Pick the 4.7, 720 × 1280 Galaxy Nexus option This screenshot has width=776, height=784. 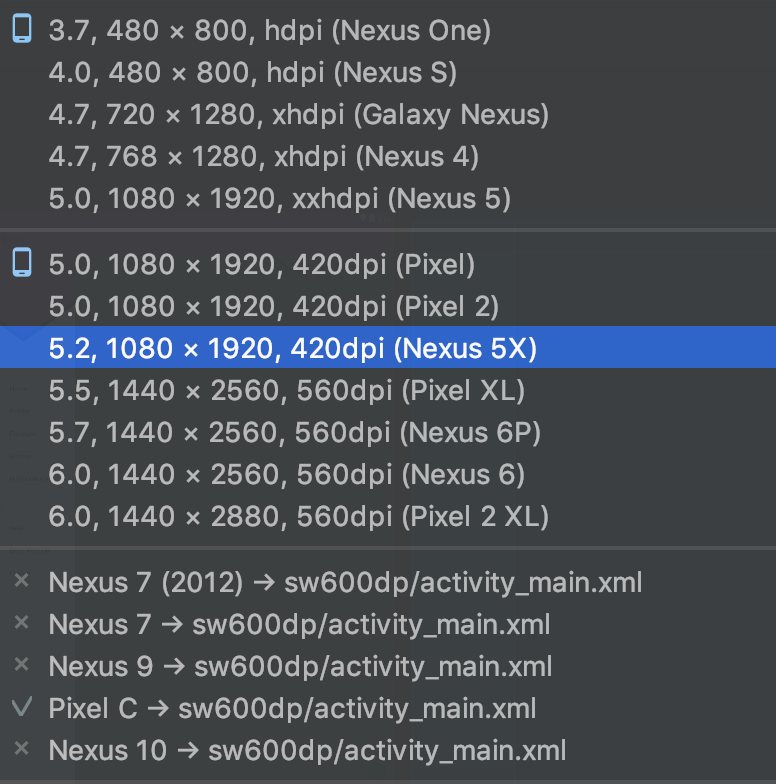(x=388, y=114)
